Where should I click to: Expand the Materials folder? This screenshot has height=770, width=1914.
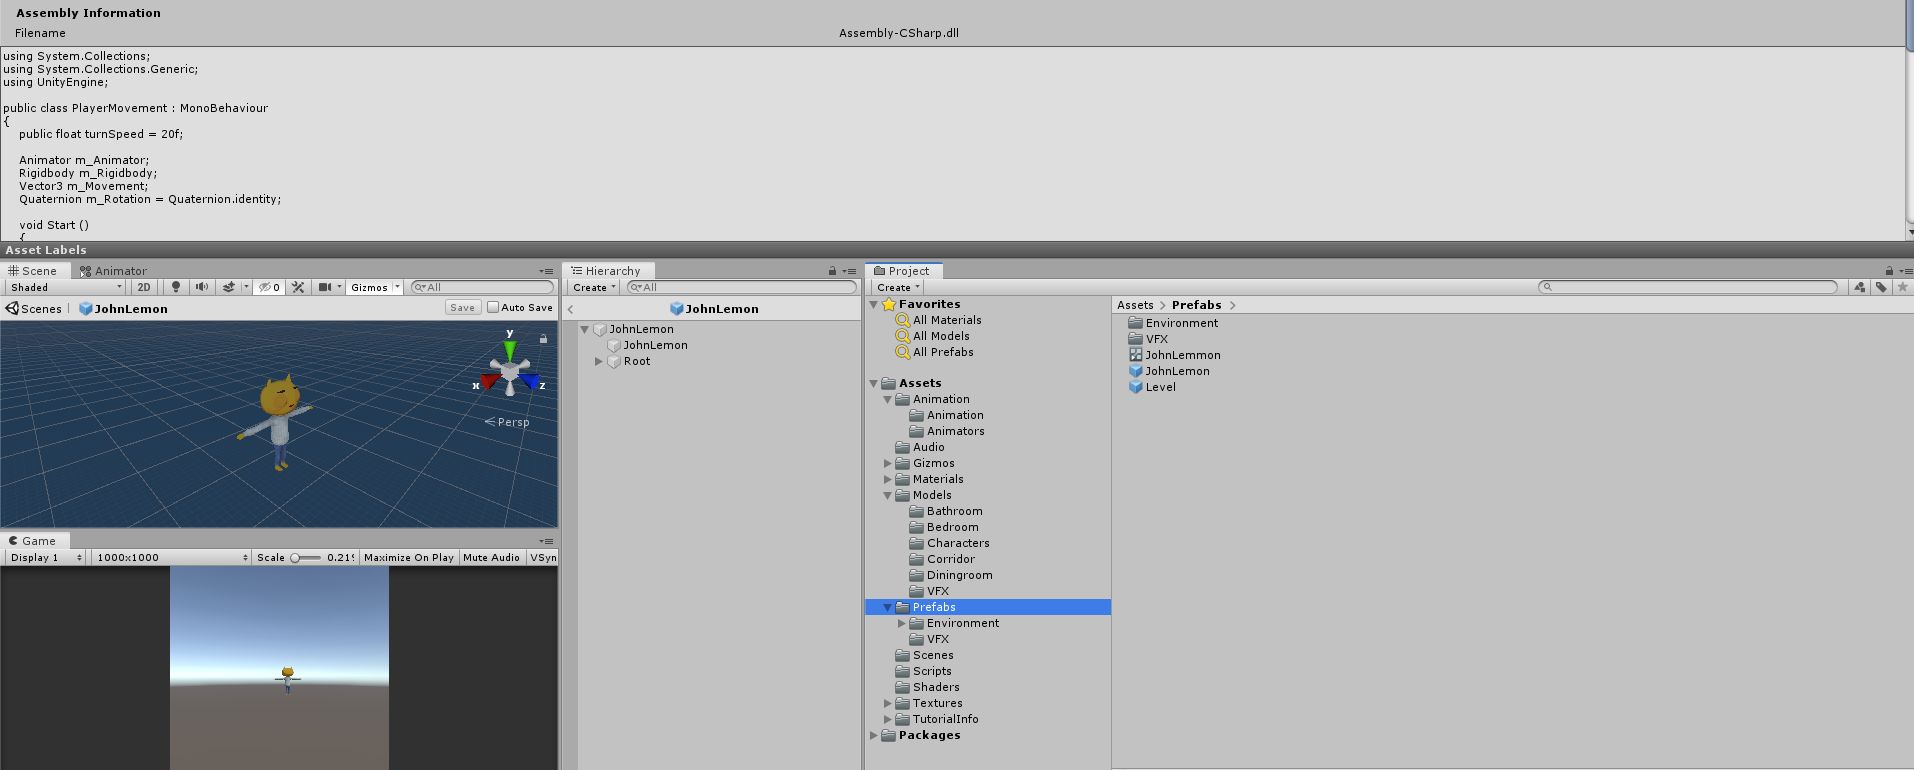pyautogui.click(x=887, y=479)
